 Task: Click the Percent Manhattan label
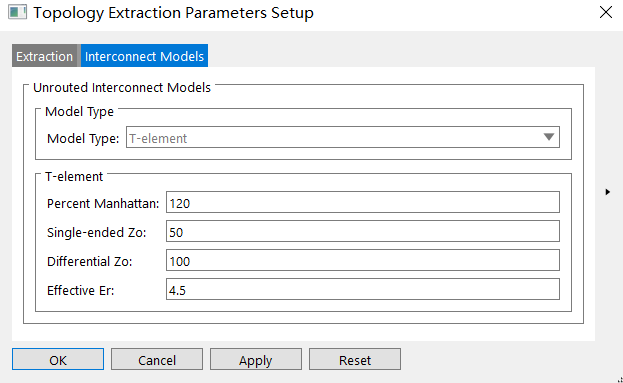point(103,203)
